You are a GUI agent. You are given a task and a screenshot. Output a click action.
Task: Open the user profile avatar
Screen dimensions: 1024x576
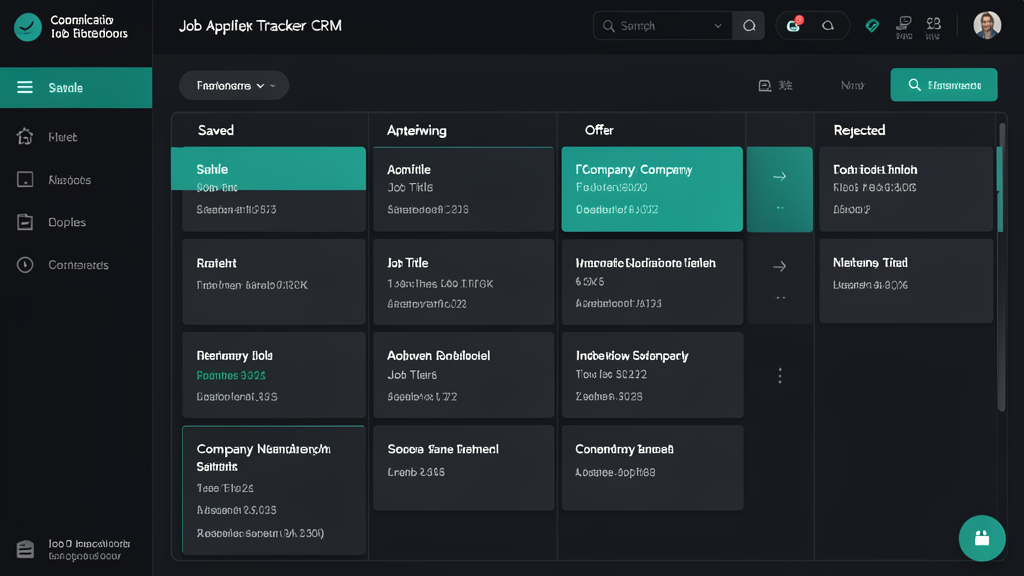[x=987, y=25]
